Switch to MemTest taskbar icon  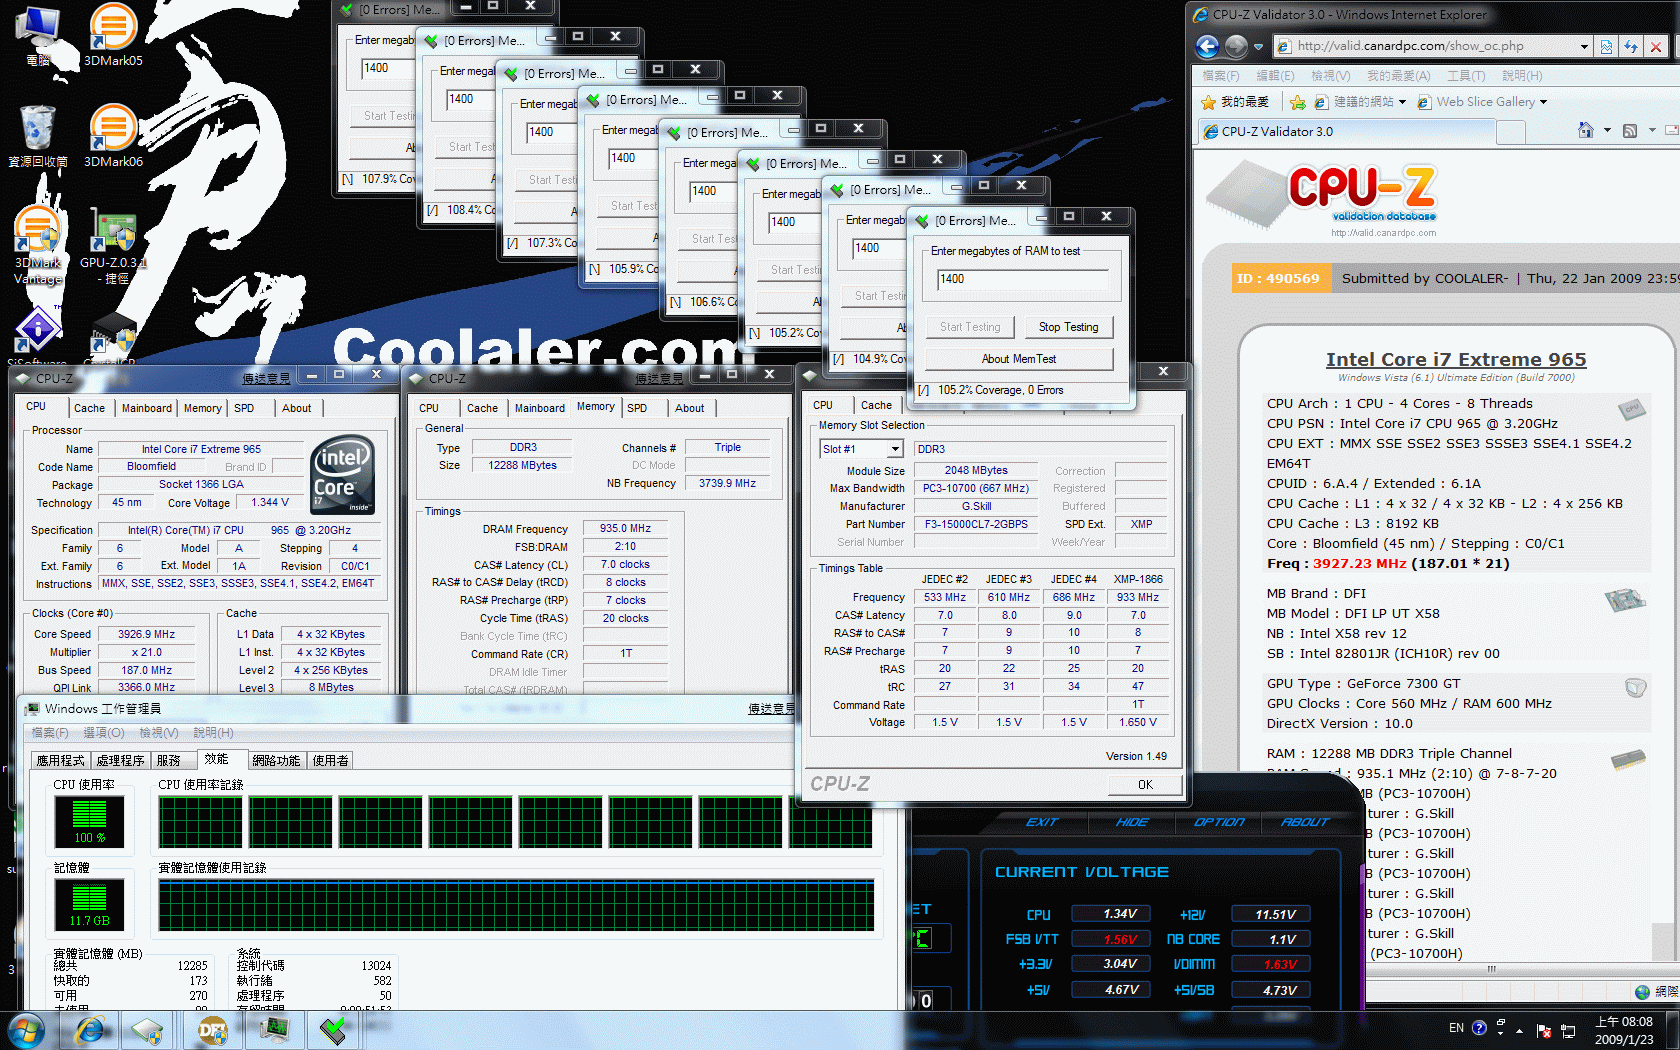pos(333,1030)
